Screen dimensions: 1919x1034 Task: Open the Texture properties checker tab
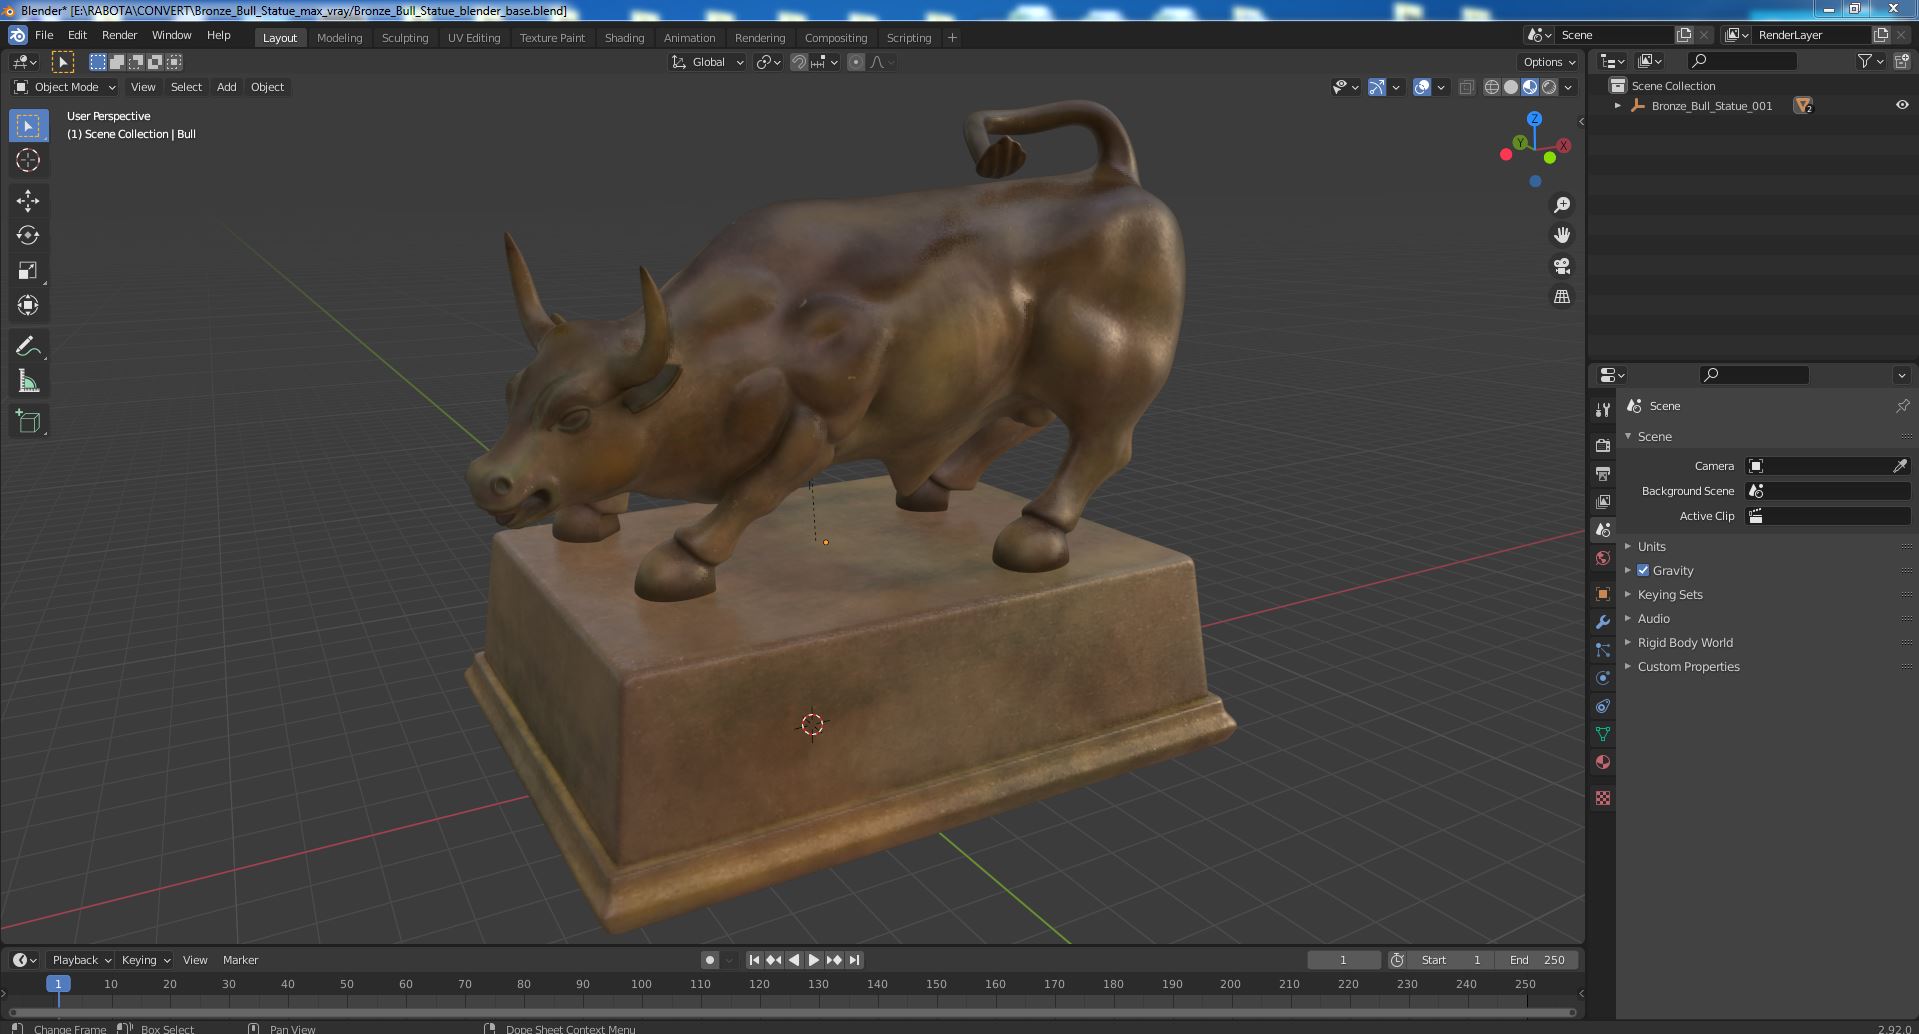click(x=1603, y=798)
